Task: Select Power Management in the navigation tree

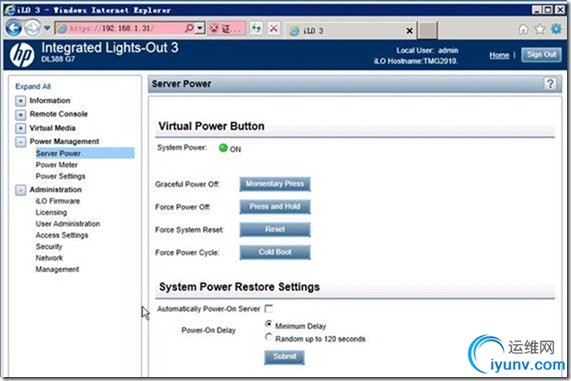Action: point(64,141)
